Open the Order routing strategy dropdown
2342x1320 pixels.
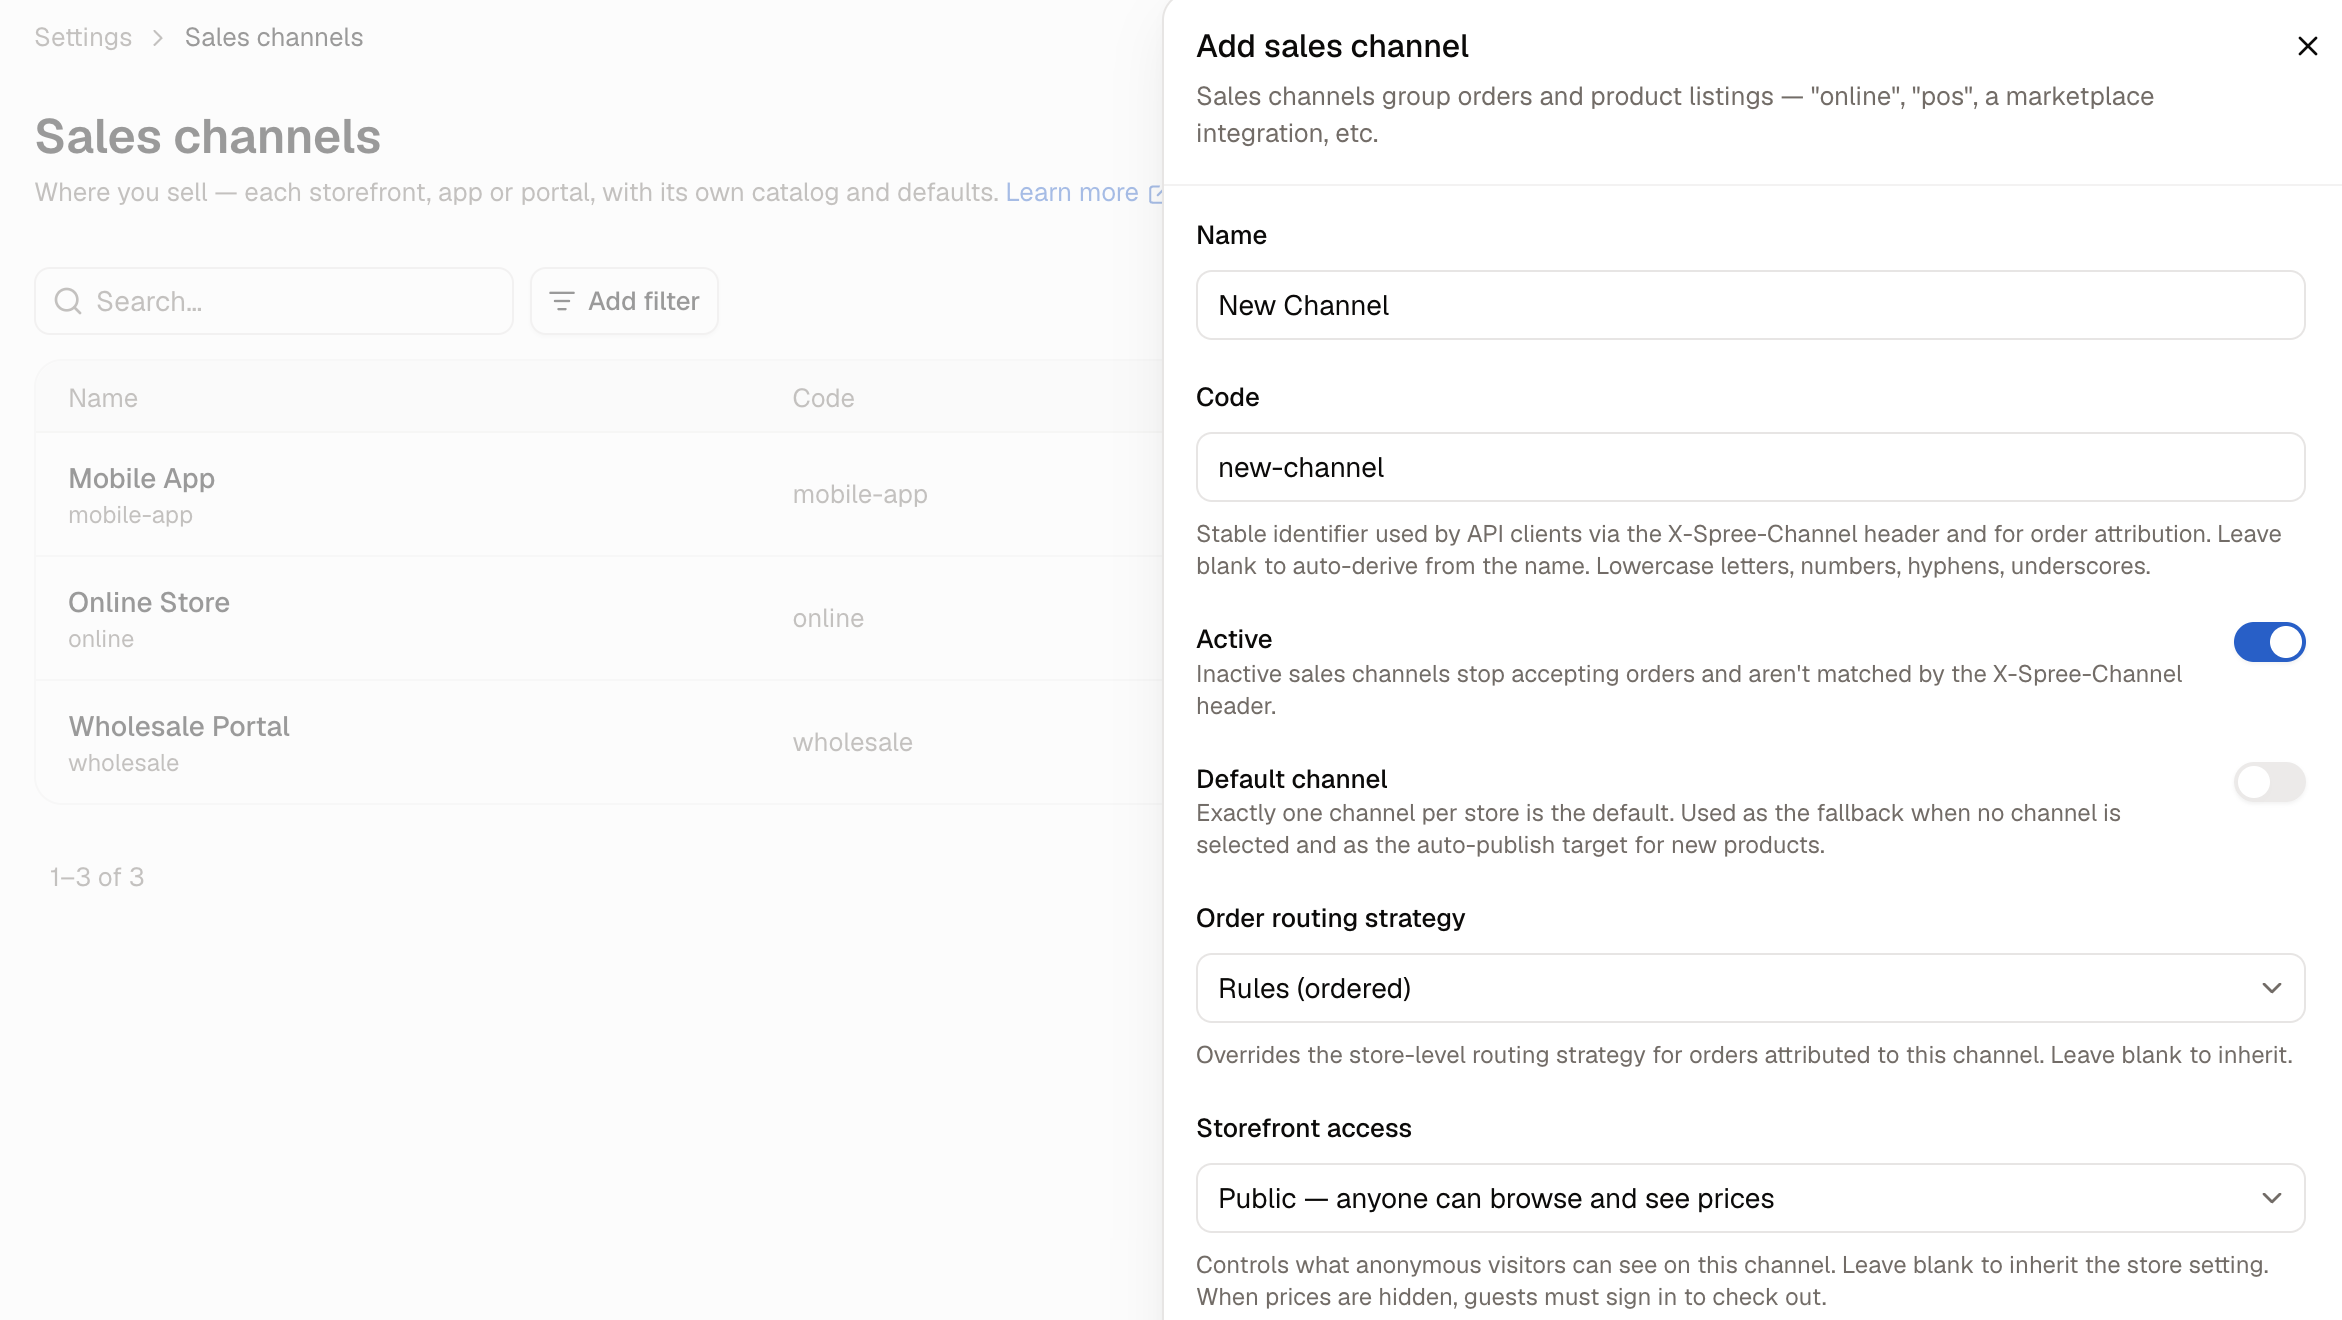(x=1750, y=988)
